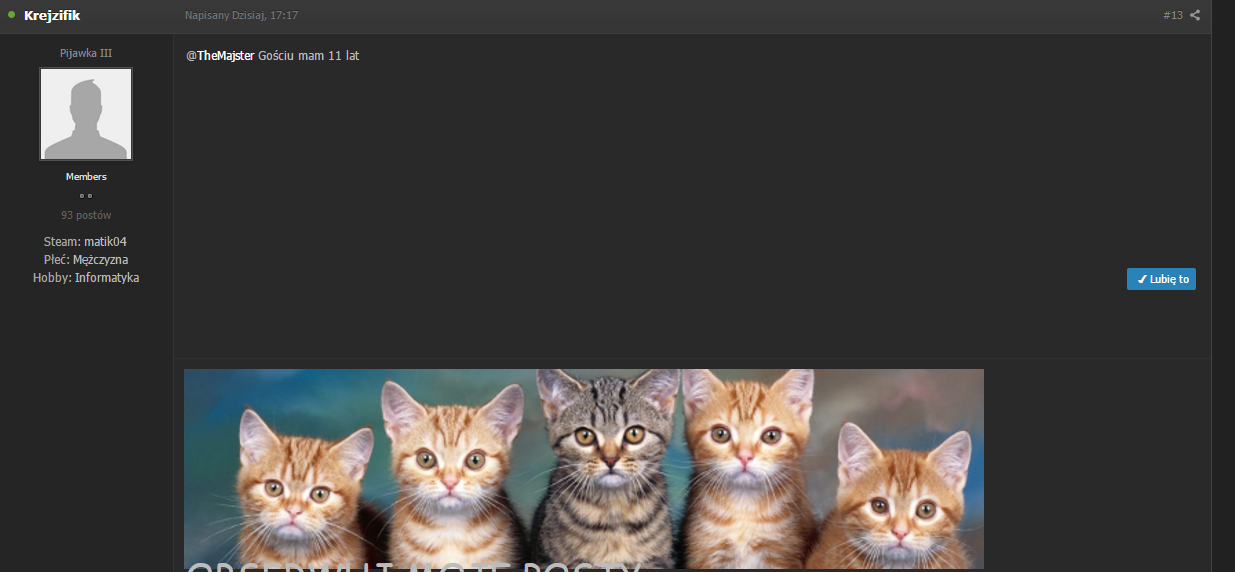Click the 'Steam: matik04' profile field
The width and height of the screenshot is (1235, 572).
(86, 242)
